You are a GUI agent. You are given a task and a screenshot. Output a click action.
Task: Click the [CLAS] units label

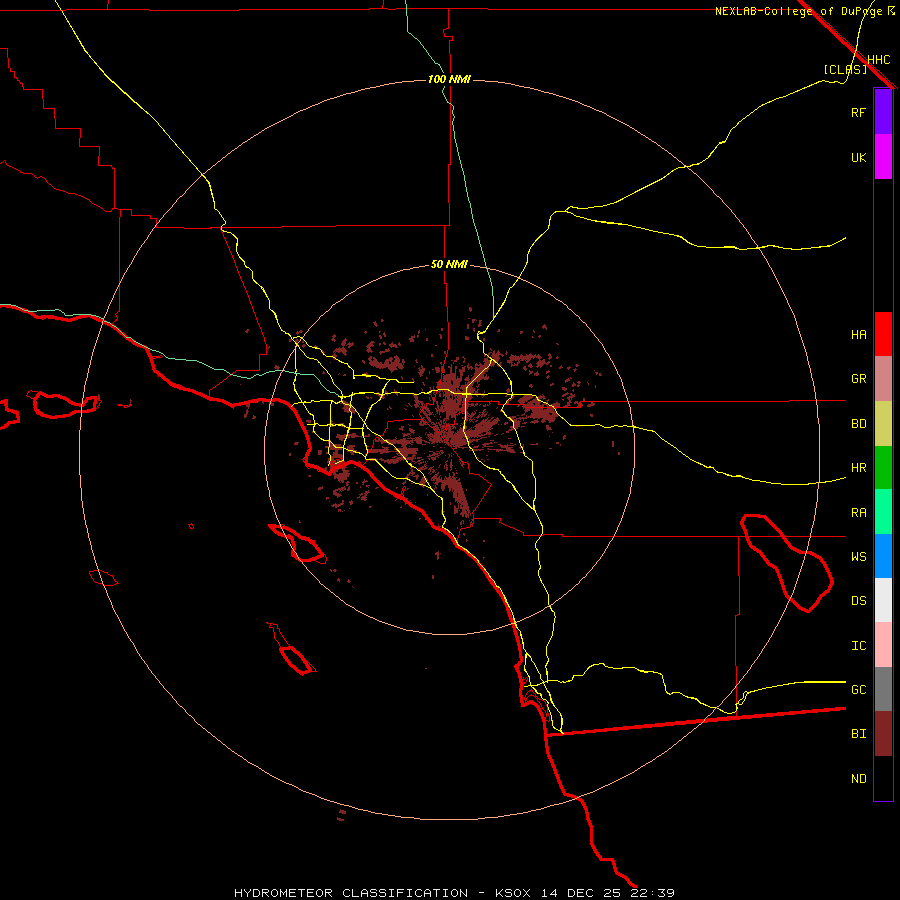845,69
